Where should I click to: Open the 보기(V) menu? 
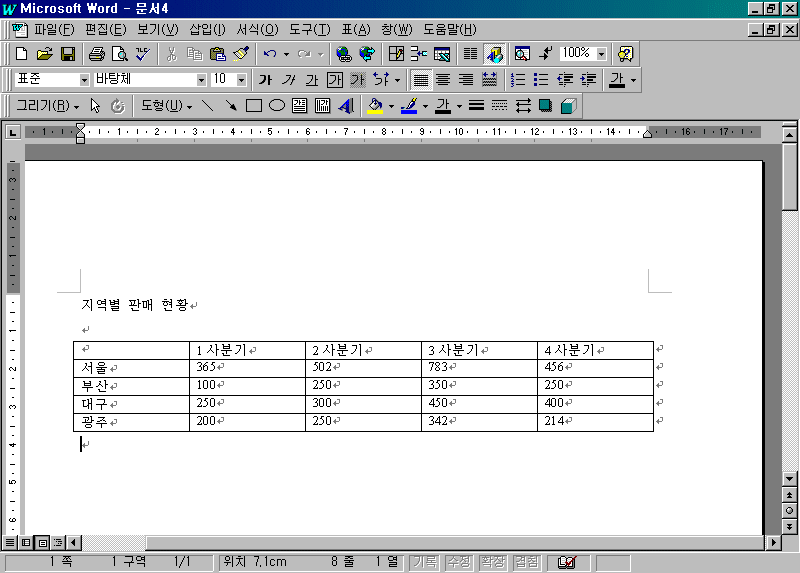click(158, 30)
